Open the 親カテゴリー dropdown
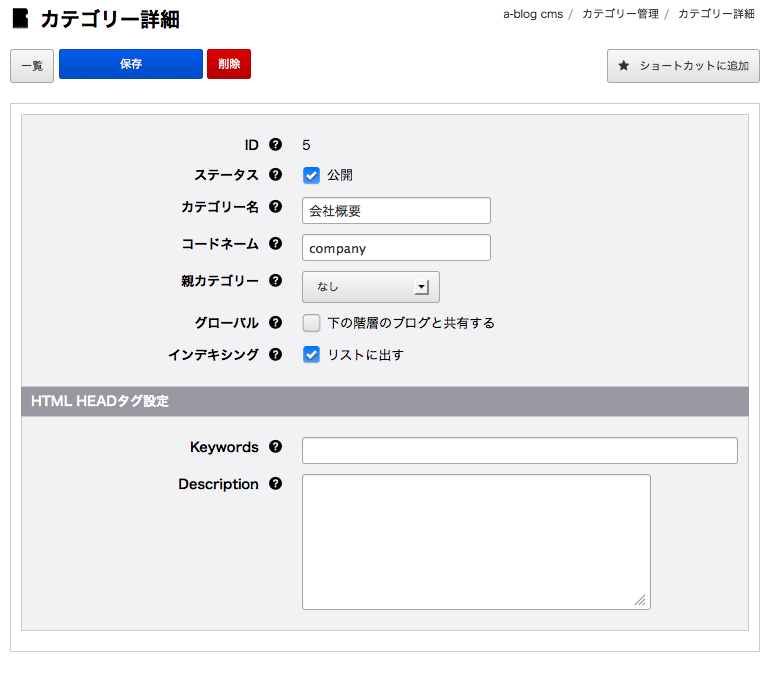Viewport: 775px width, 675px height. [370, 287]
